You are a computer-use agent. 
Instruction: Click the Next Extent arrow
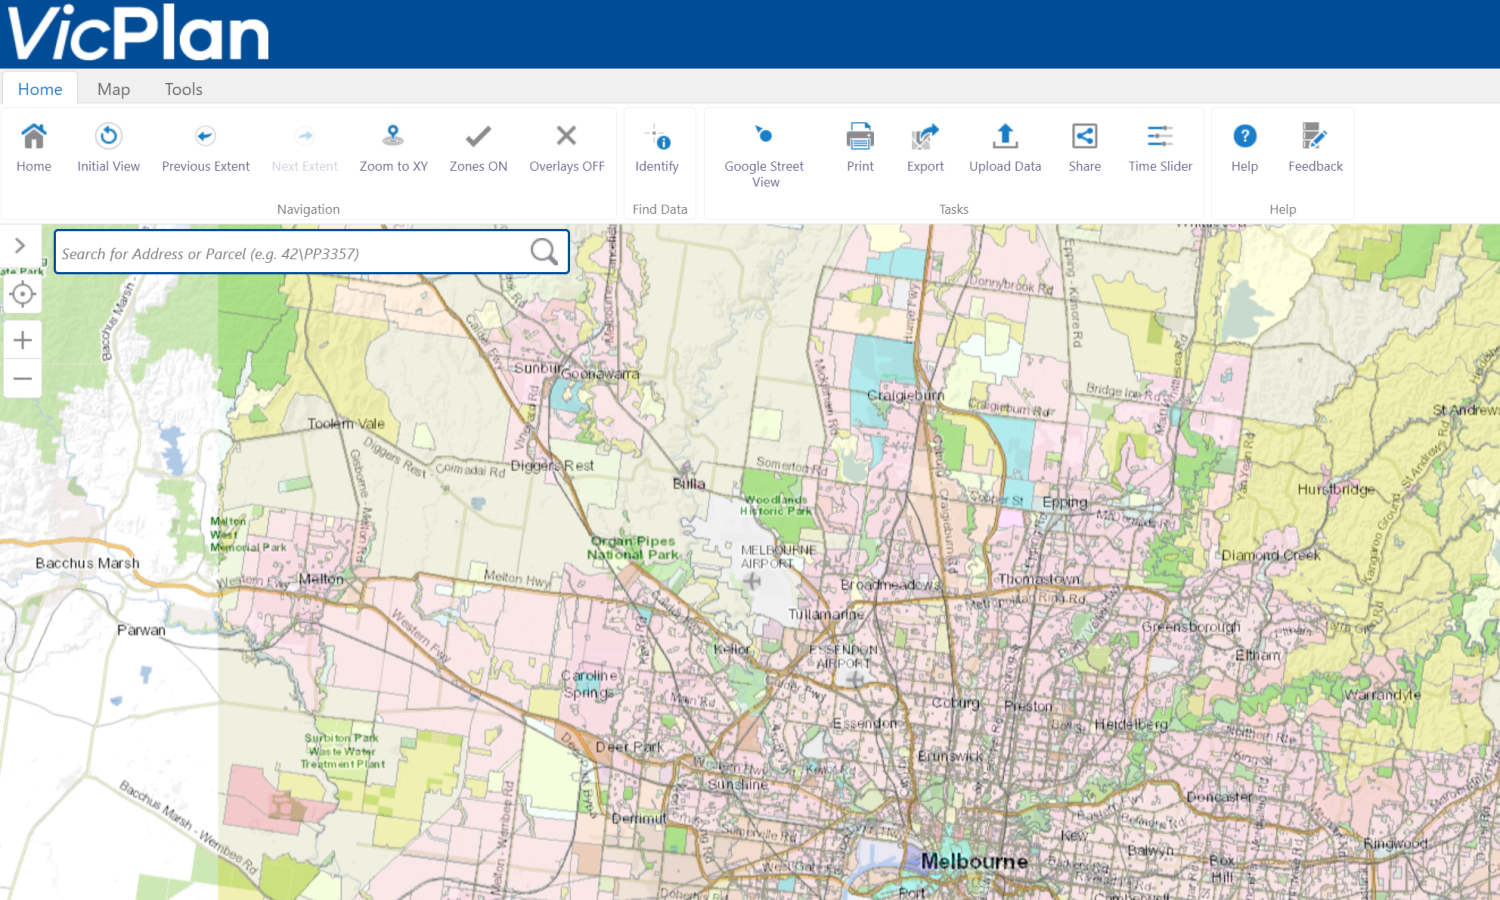coord(305,136)
